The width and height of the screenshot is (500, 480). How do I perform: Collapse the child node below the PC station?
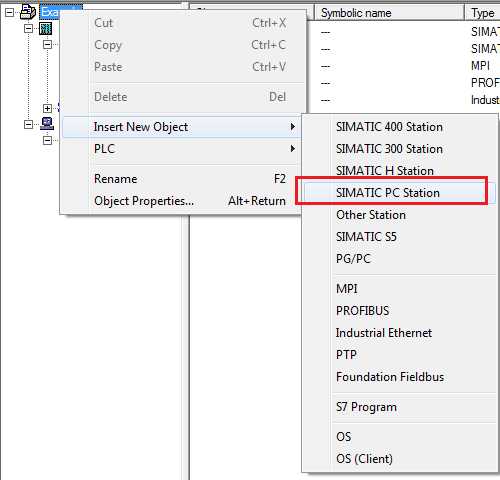[48, 140]
